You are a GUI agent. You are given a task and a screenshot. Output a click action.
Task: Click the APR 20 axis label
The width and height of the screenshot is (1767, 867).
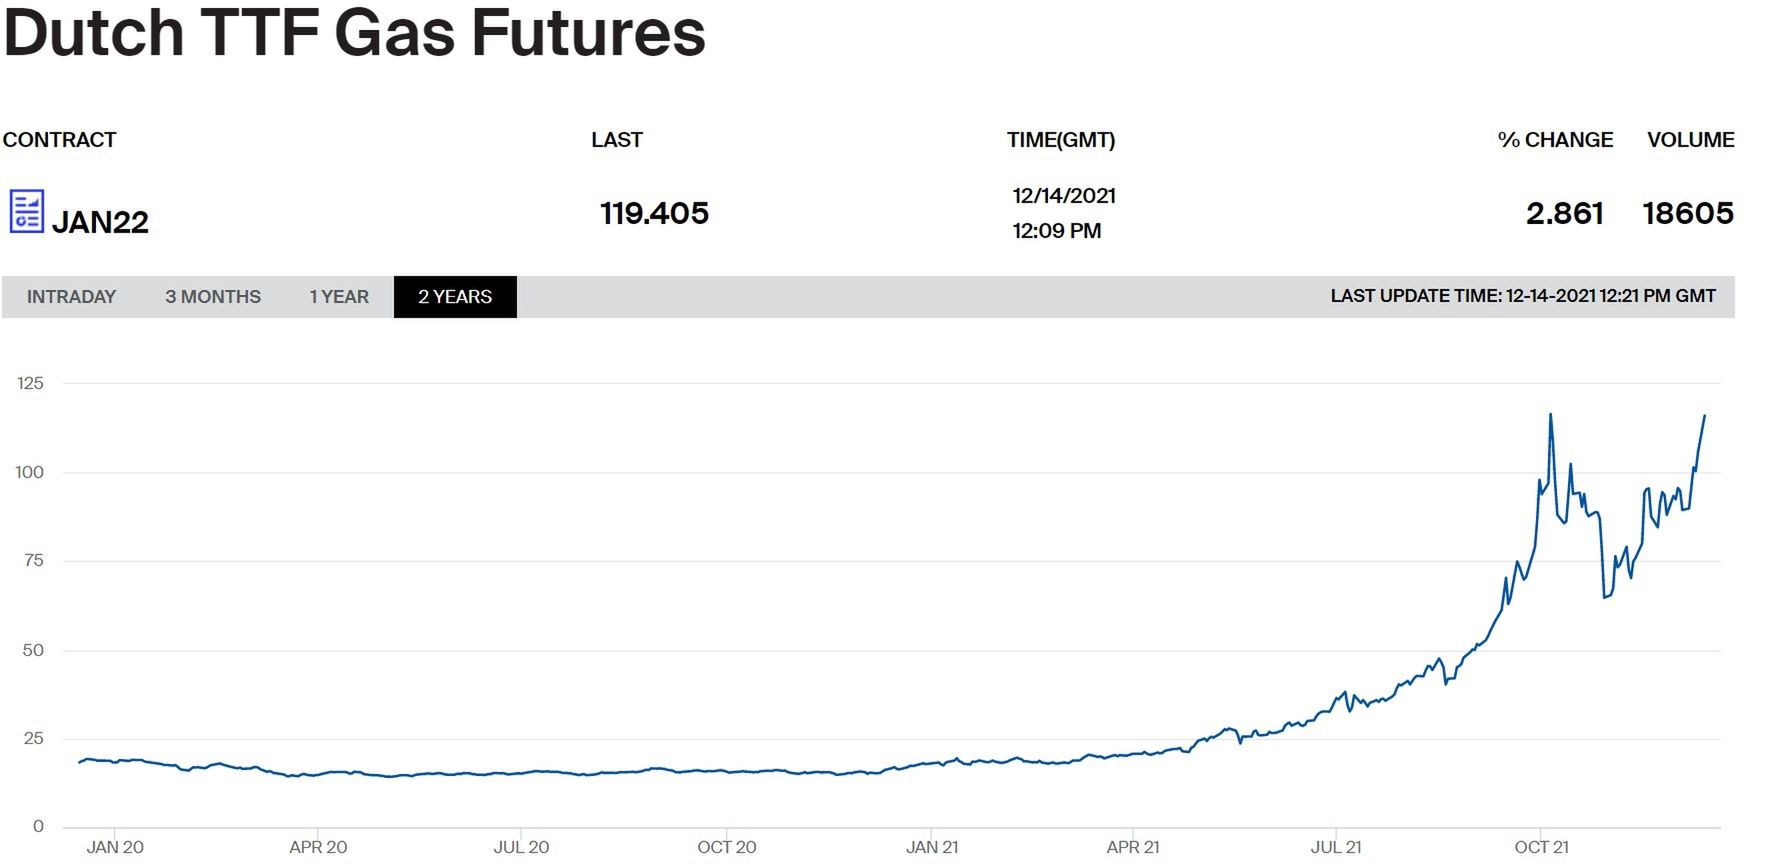318,847
